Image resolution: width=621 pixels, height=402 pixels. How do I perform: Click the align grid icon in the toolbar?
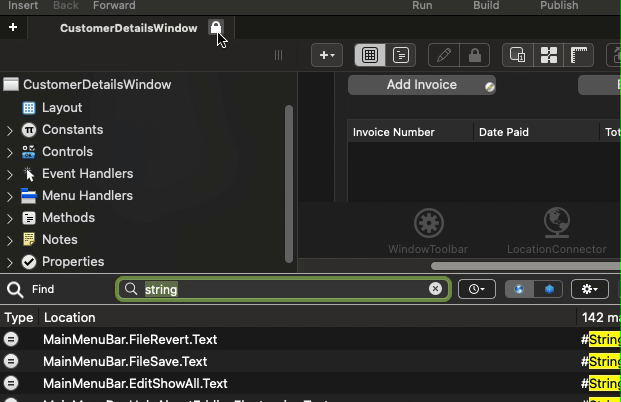(x=548, y=55)
